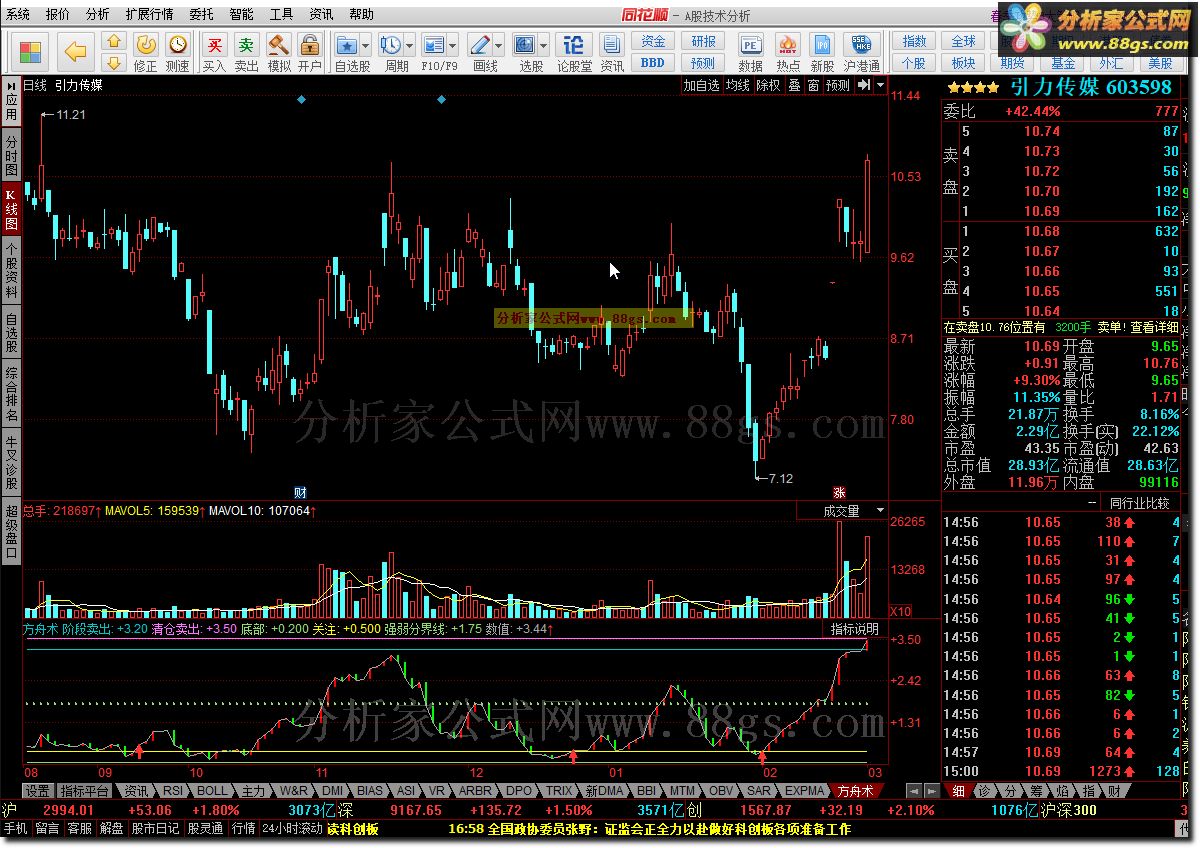Click the 指数 index button
The image size is (1200, 848).
(x=915, y=41)
